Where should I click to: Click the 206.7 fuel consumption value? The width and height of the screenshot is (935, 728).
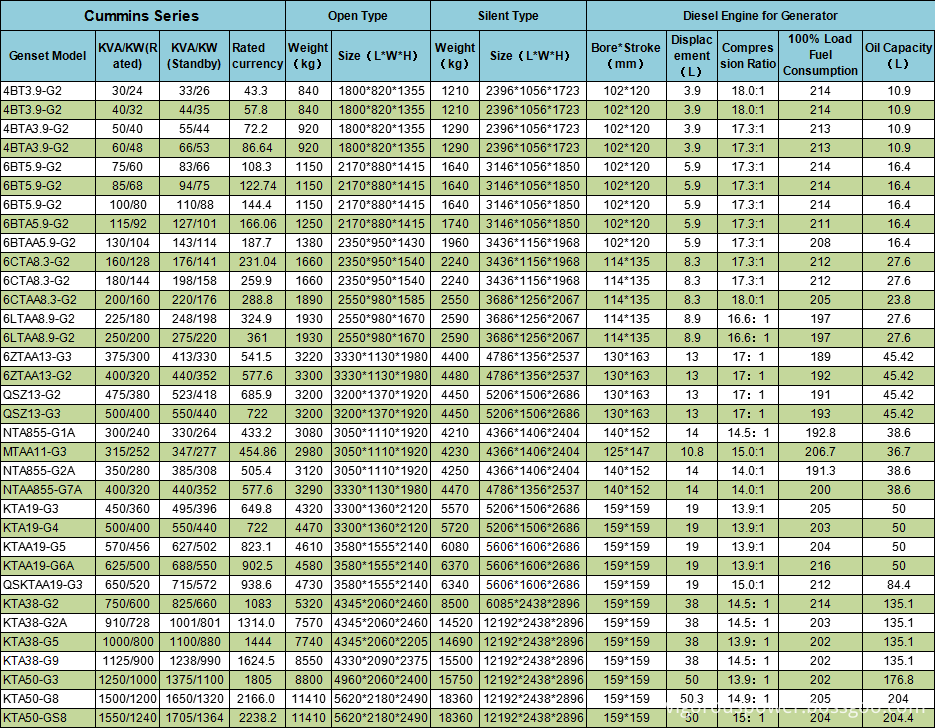point(820,451)
